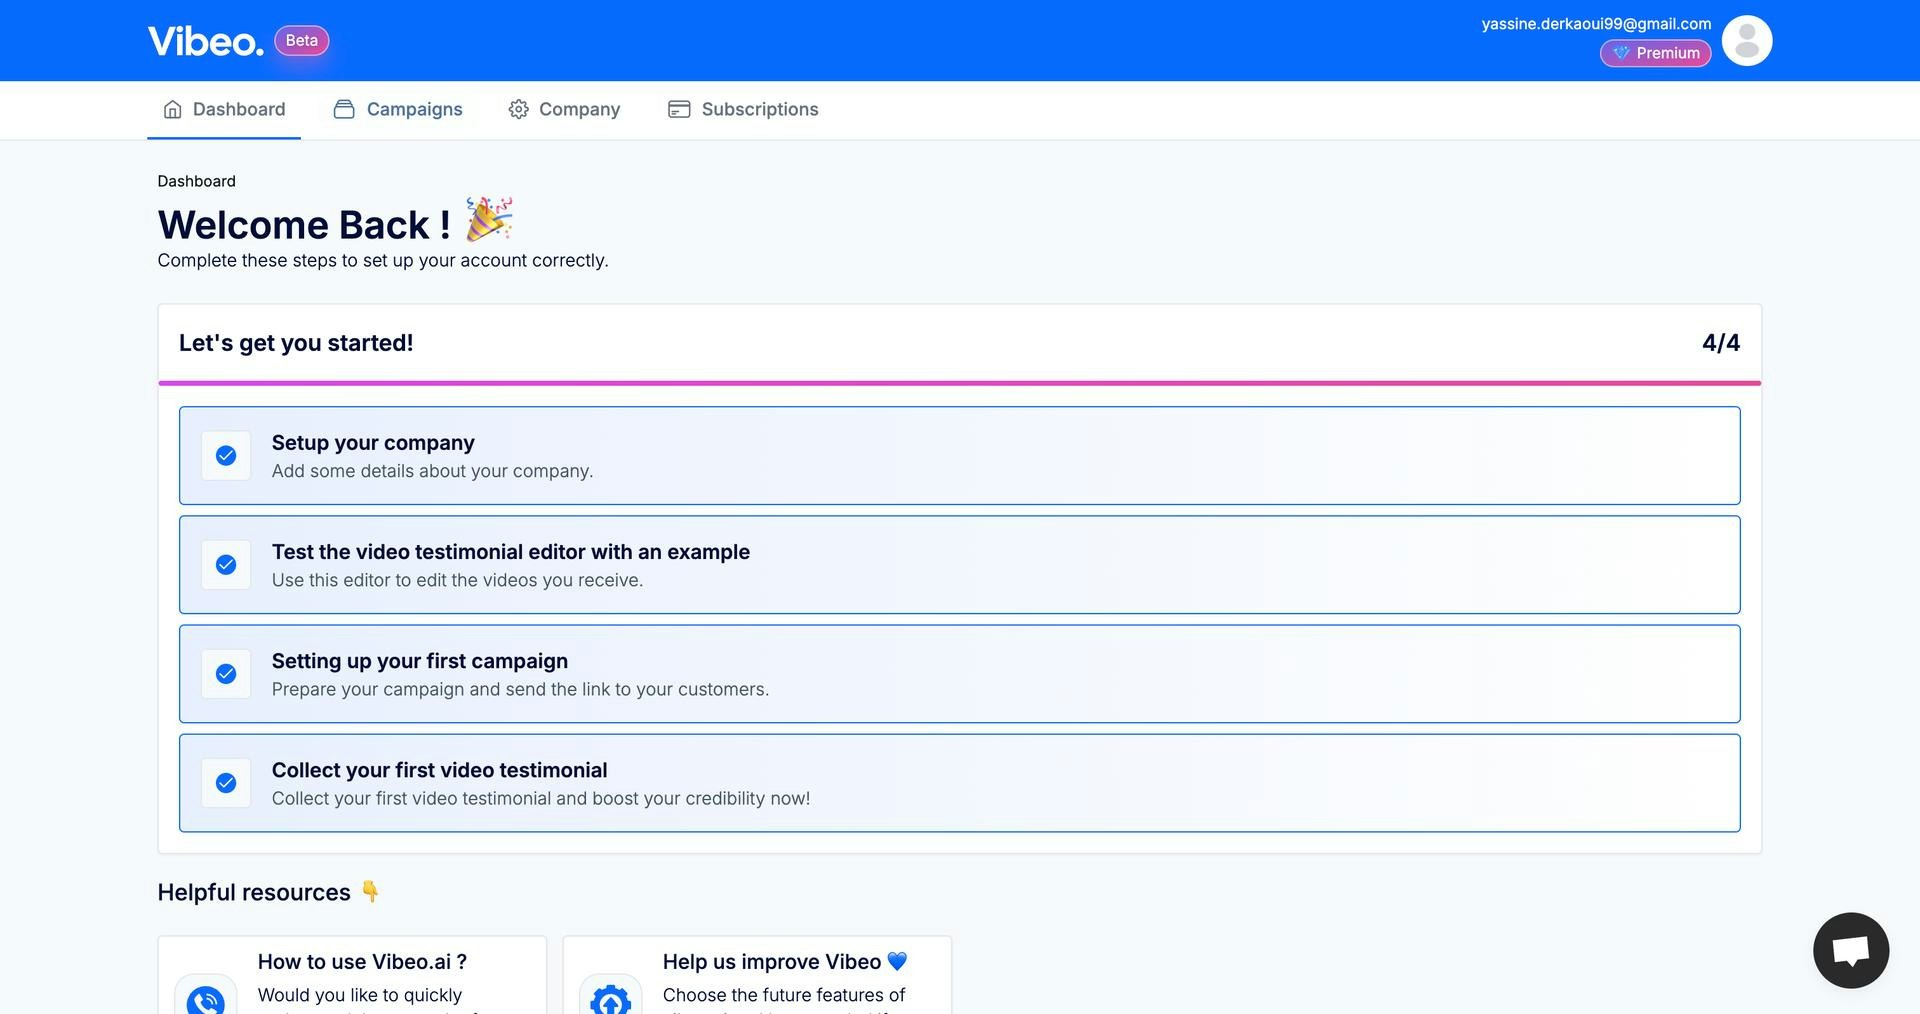Click the Use this editor to edit videos text
This screenshot has width=1920, height=1014.
coord(457,580)
